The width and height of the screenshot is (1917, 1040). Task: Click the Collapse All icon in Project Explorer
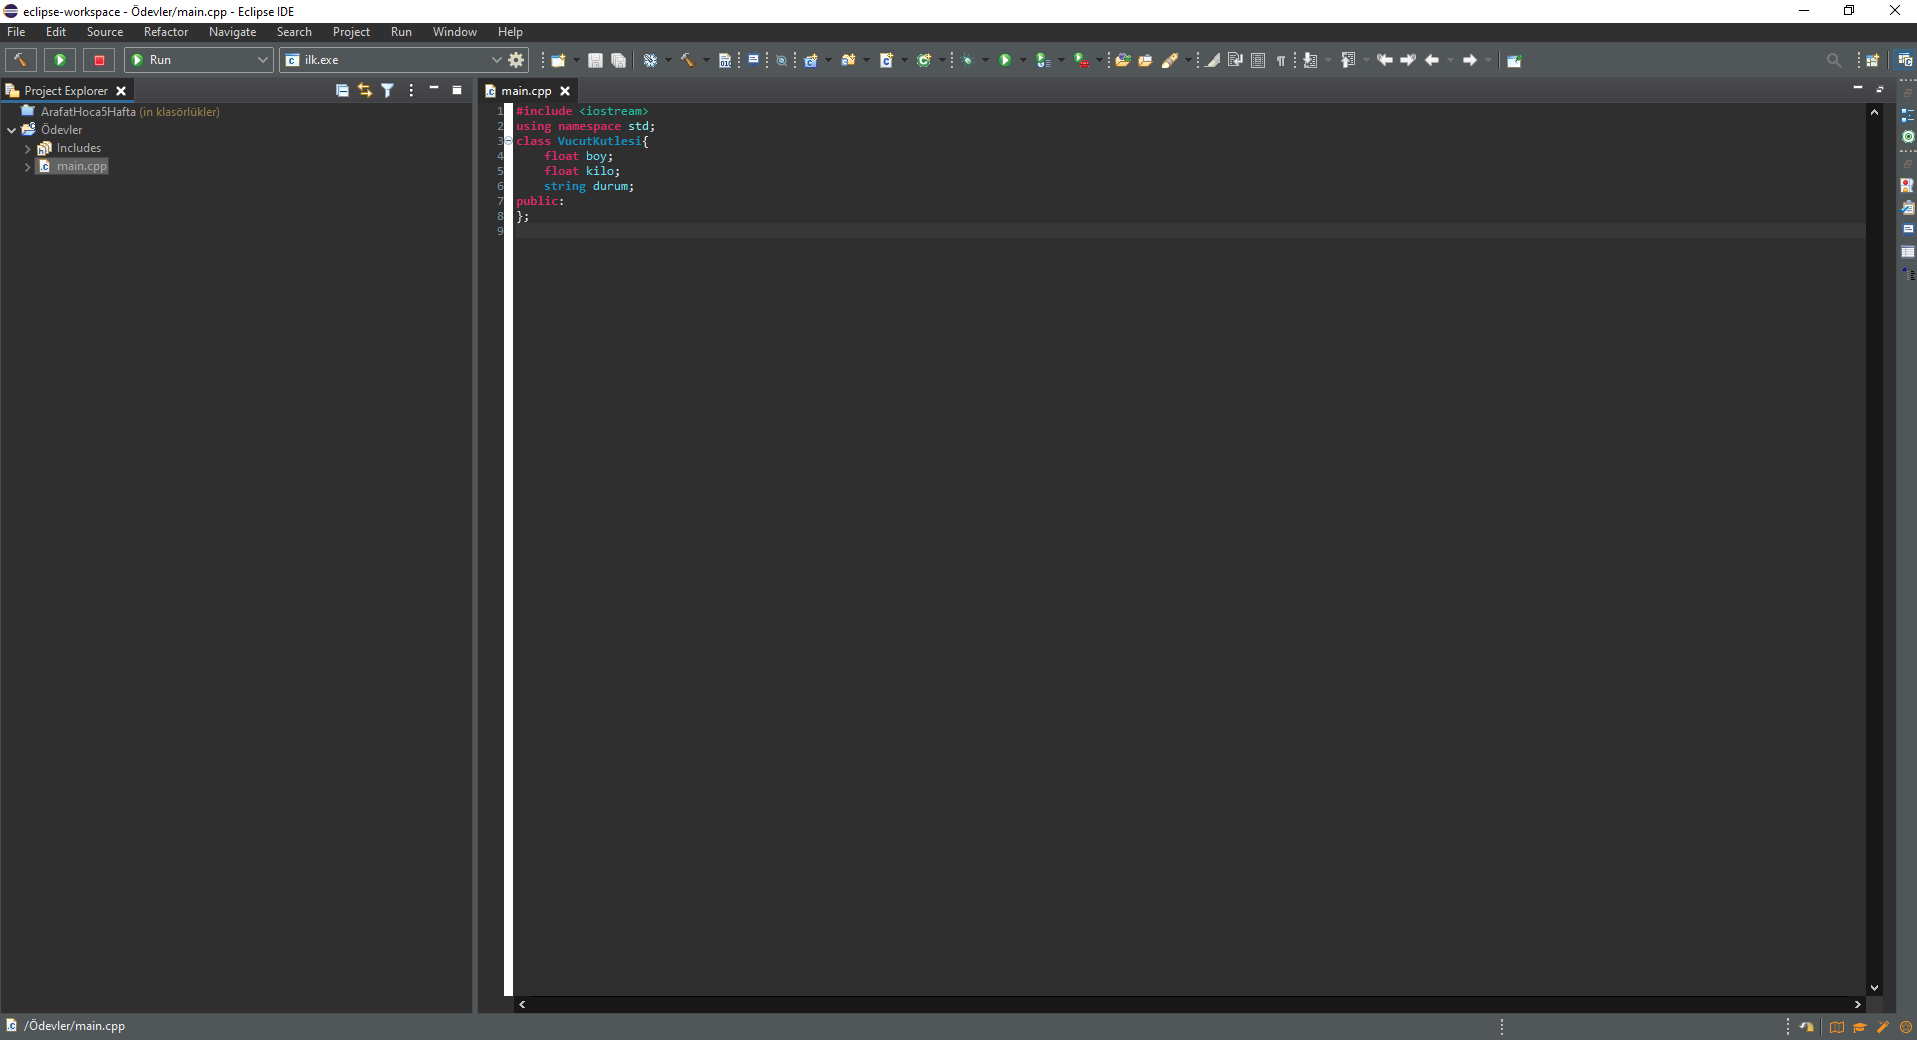click(x=342, y=90)
